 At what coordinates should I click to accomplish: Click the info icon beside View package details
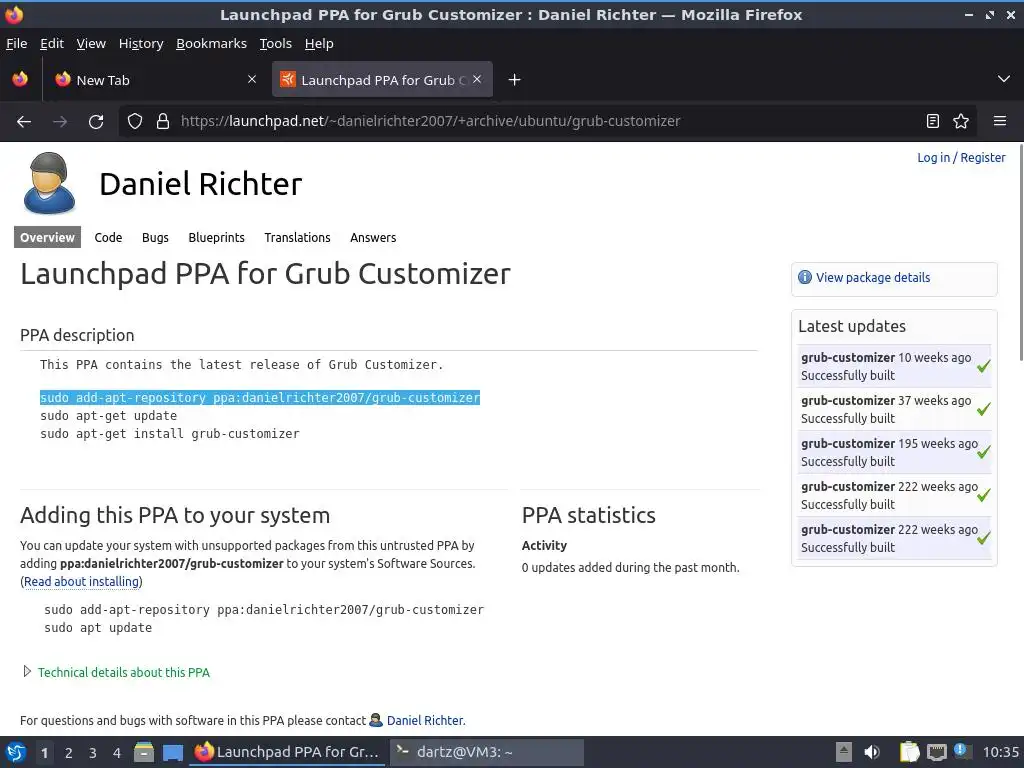click(x=805, y=278)
